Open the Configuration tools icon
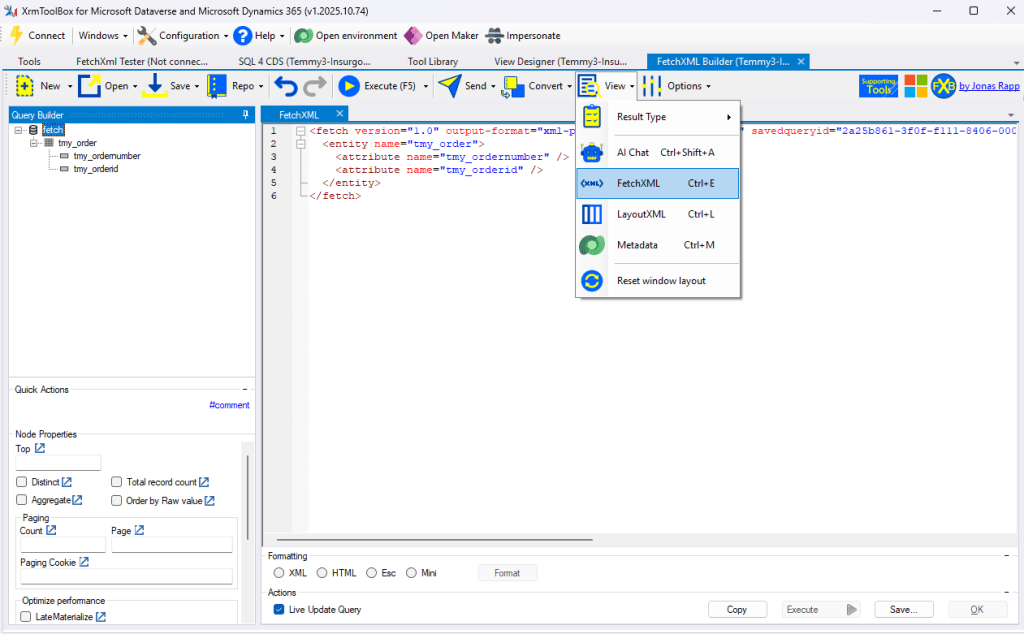 click(x=146, y=35)
